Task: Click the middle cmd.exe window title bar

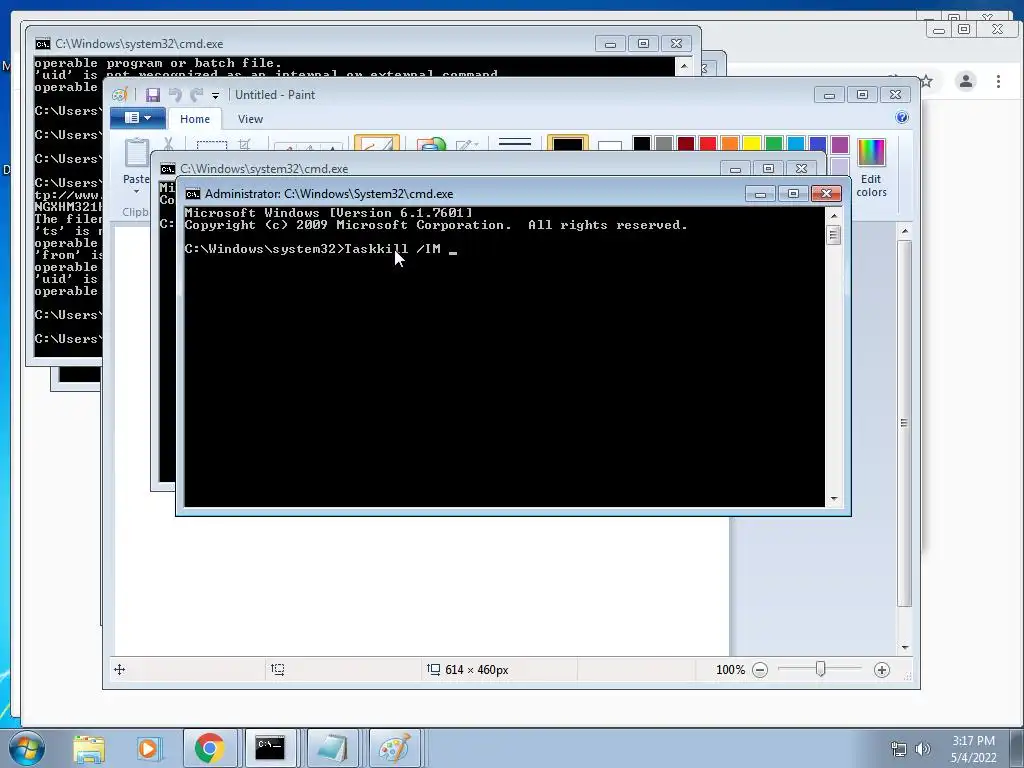Action: 438,168
